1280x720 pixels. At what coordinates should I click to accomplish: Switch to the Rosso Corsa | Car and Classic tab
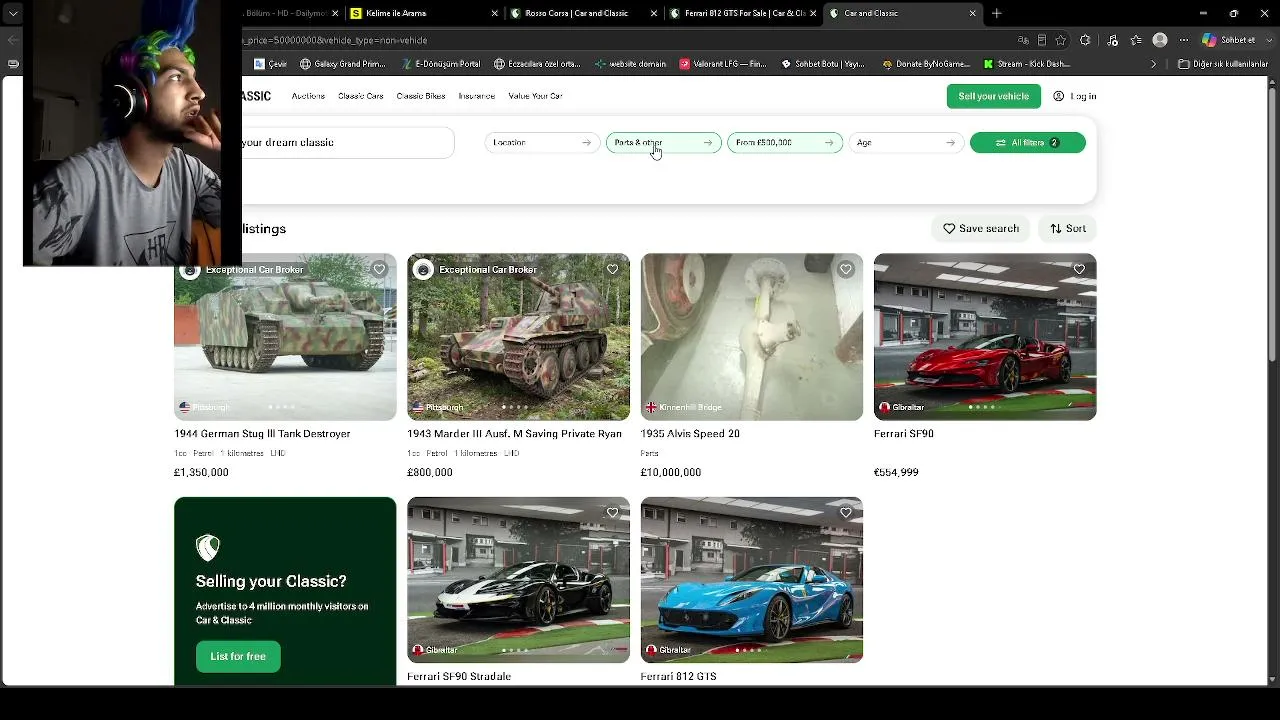click(583, 13)
